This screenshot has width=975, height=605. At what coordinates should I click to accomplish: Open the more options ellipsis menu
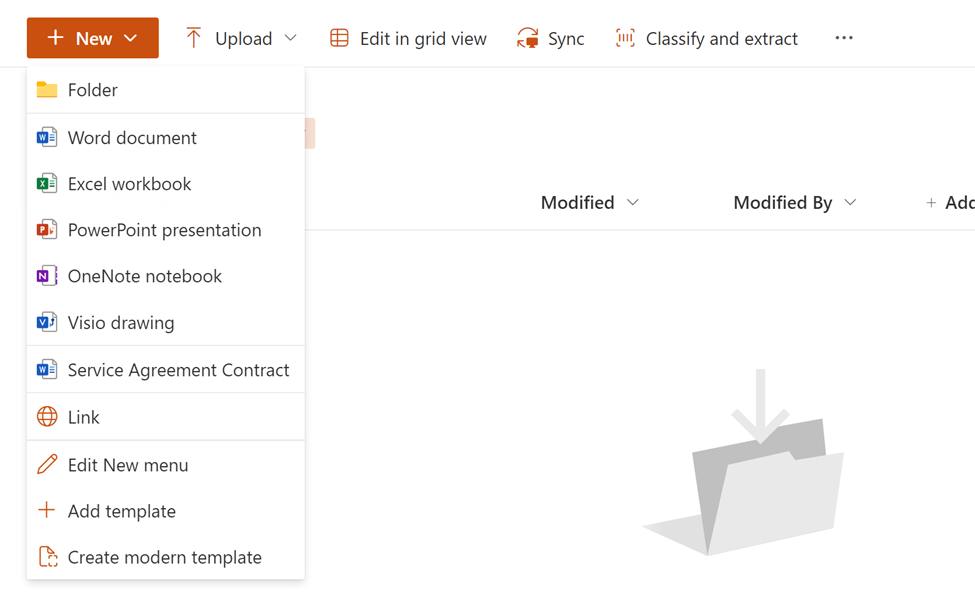pyautogui.click(x=844, y=38)
